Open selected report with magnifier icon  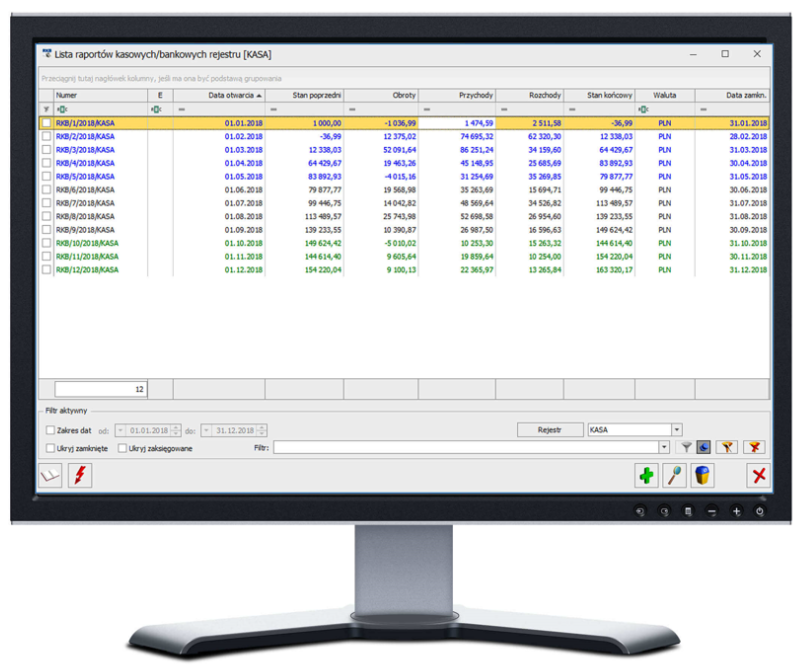click(675, 476)
